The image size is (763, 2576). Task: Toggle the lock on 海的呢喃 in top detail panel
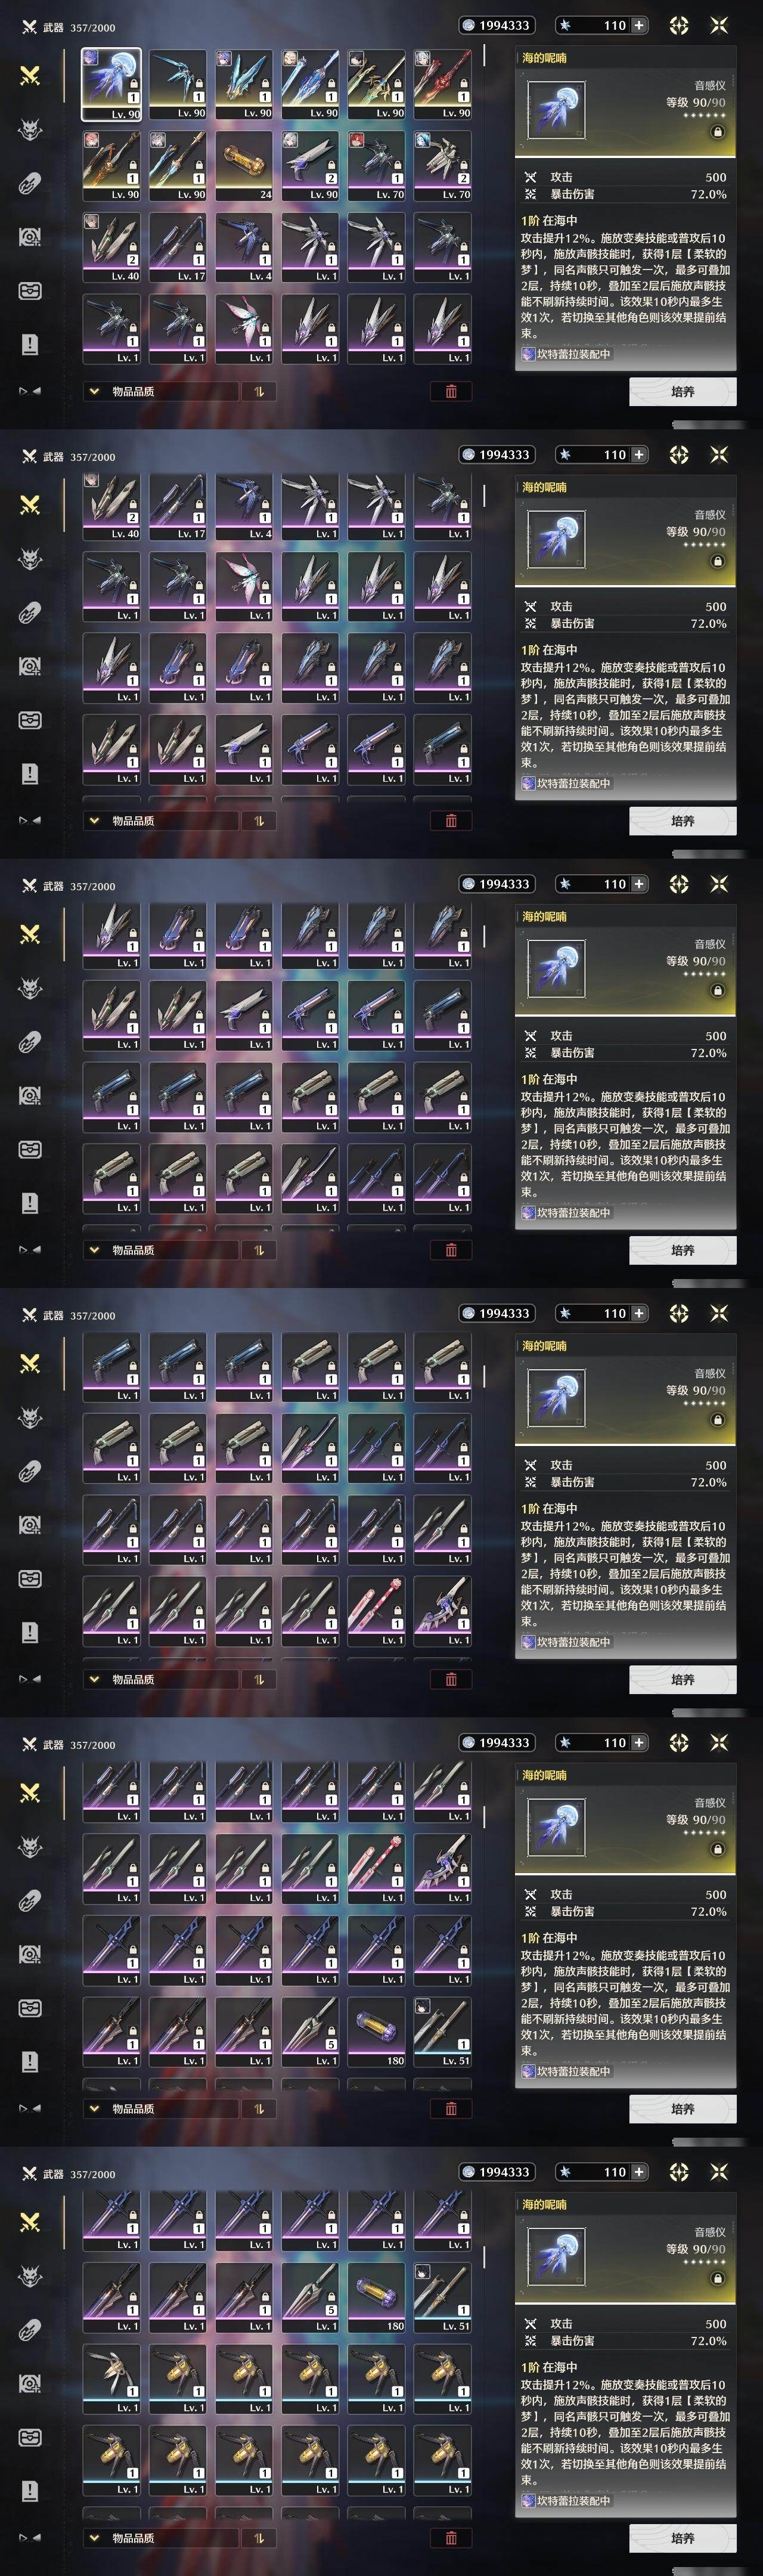pos(717,132)
